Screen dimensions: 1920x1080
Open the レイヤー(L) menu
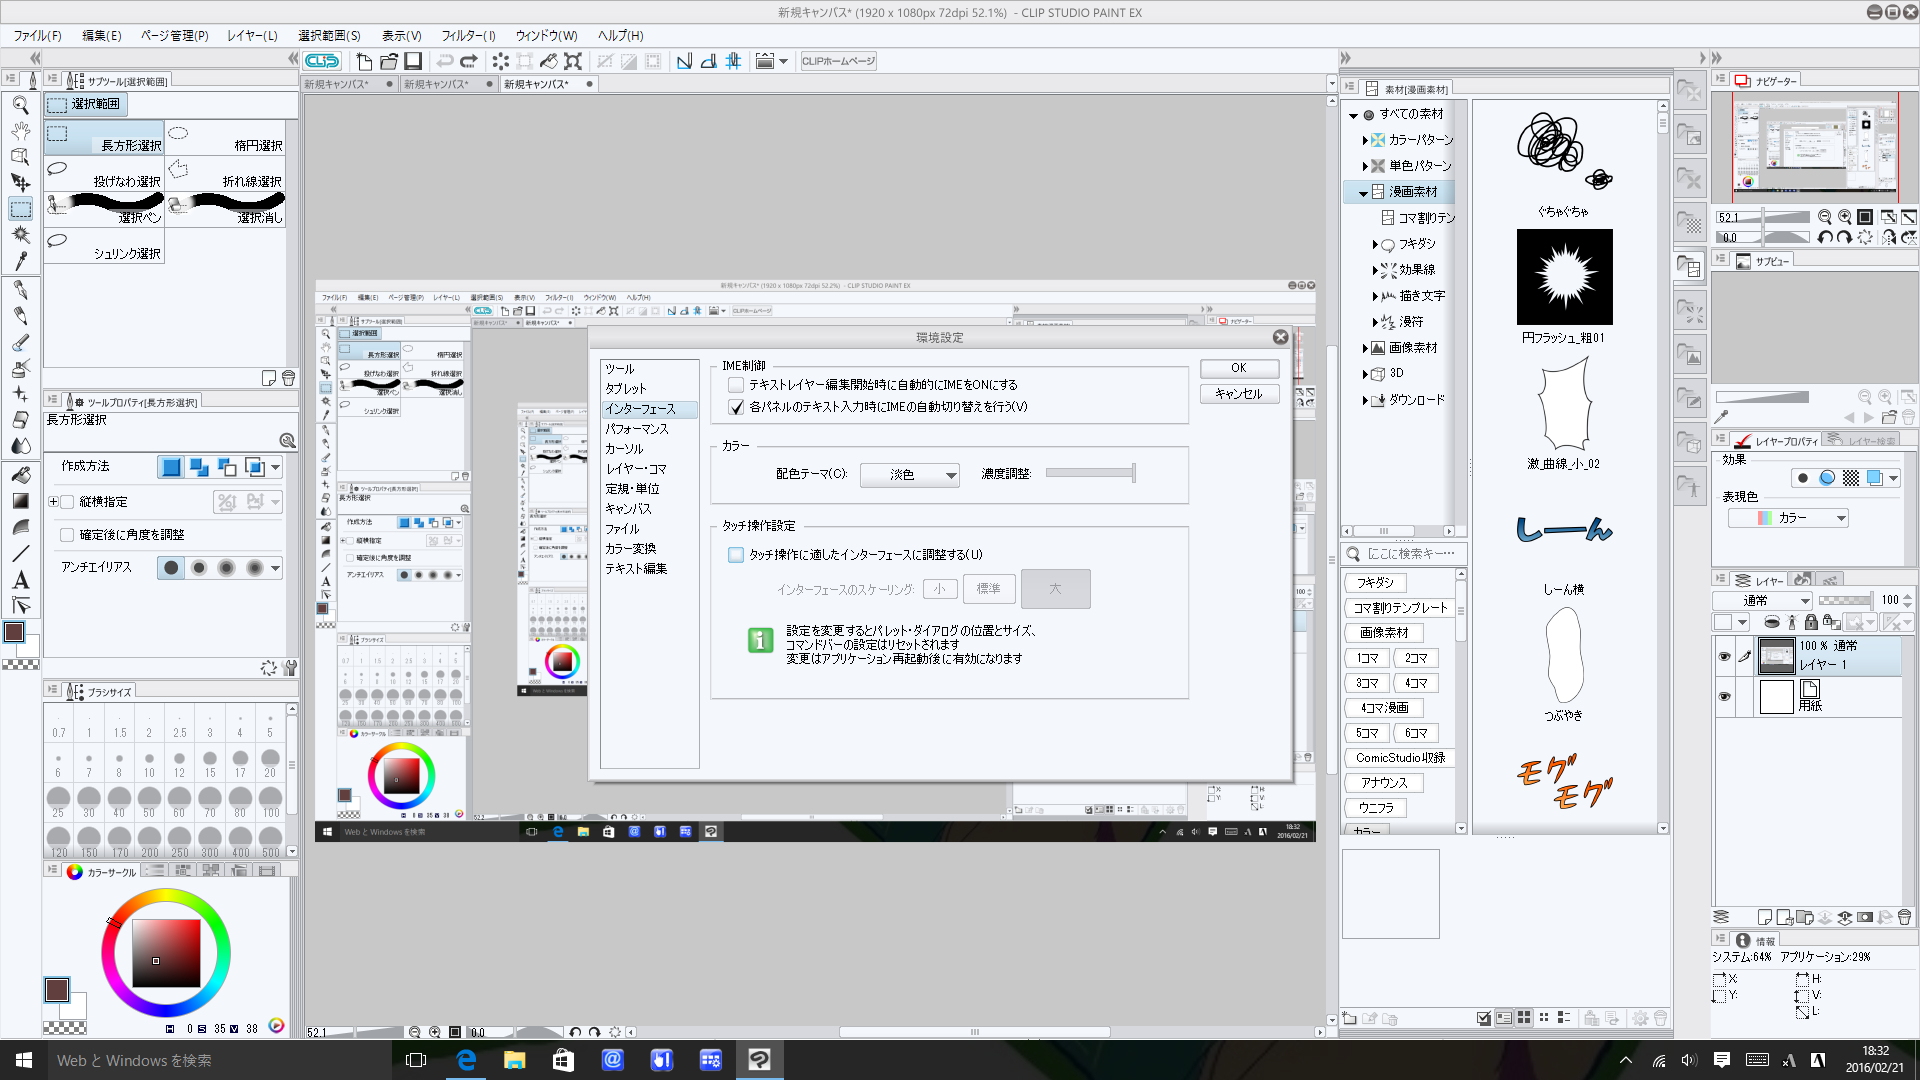tap(252, 35)
